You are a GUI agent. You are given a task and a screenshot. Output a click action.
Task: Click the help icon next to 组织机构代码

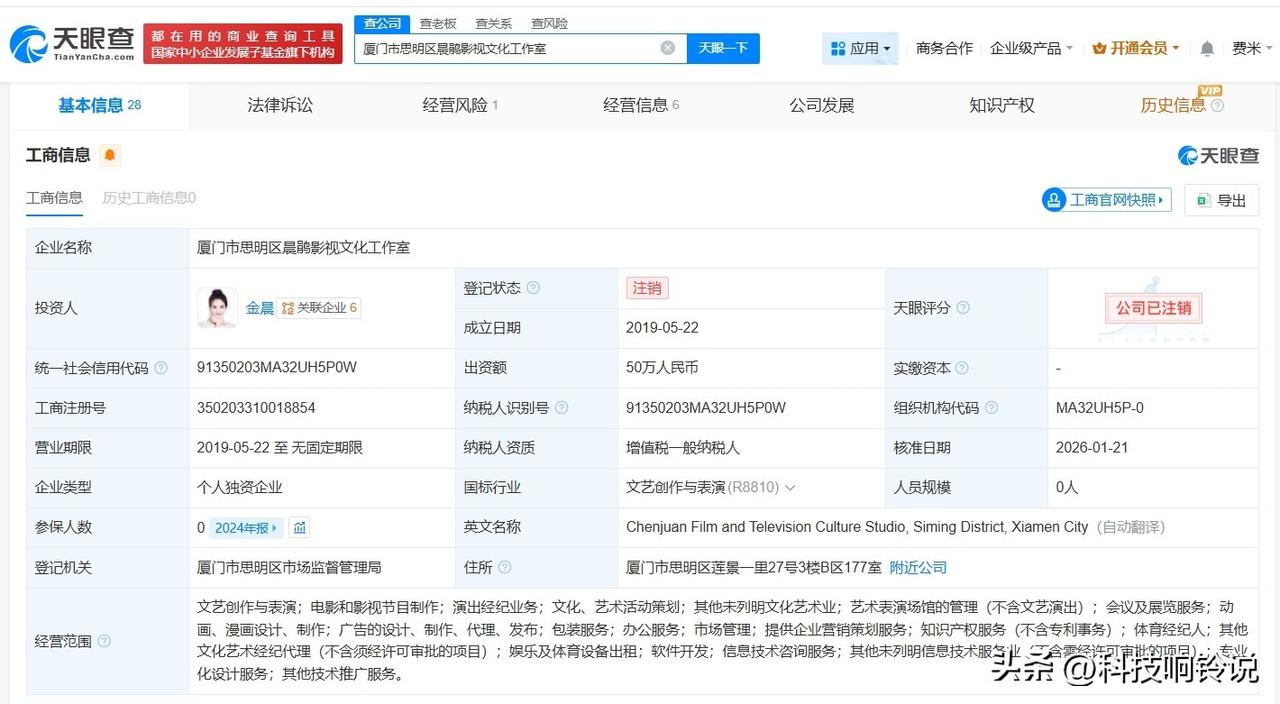(991, 408)
